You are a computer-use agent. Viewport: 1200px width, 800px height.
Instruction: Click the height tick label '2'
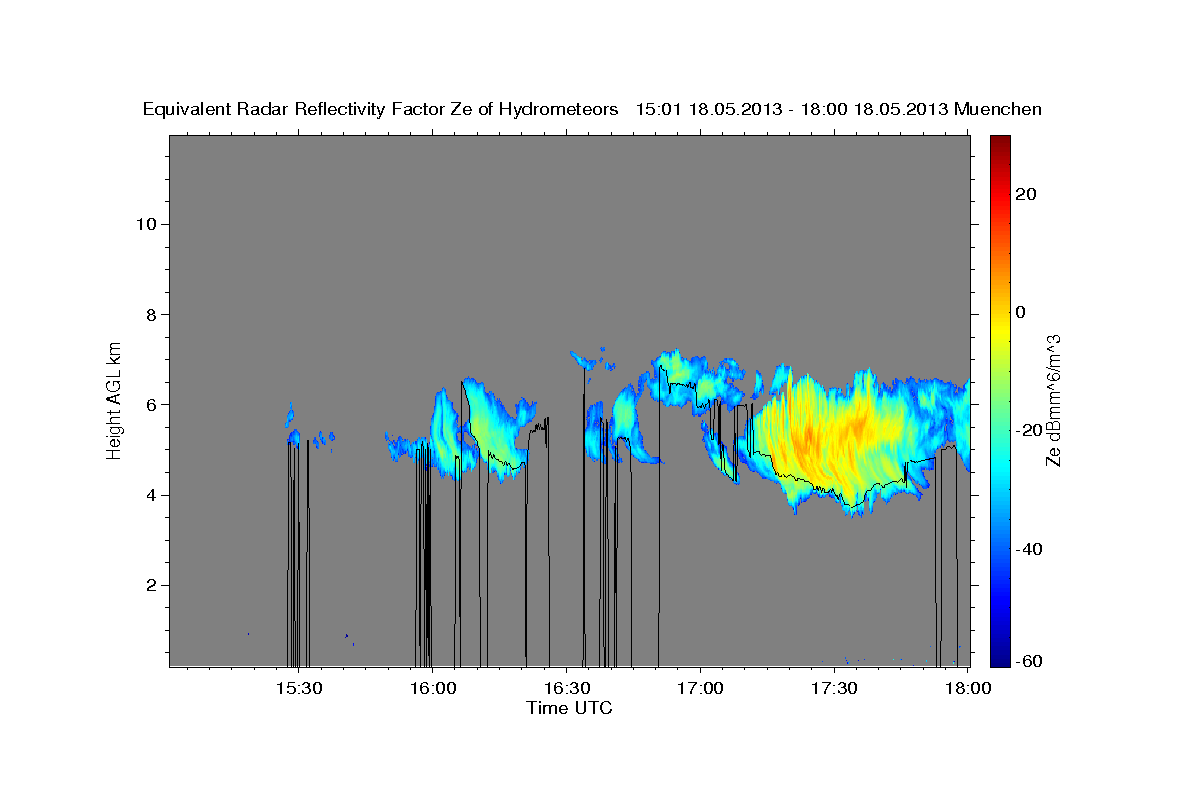coord(150,585)
